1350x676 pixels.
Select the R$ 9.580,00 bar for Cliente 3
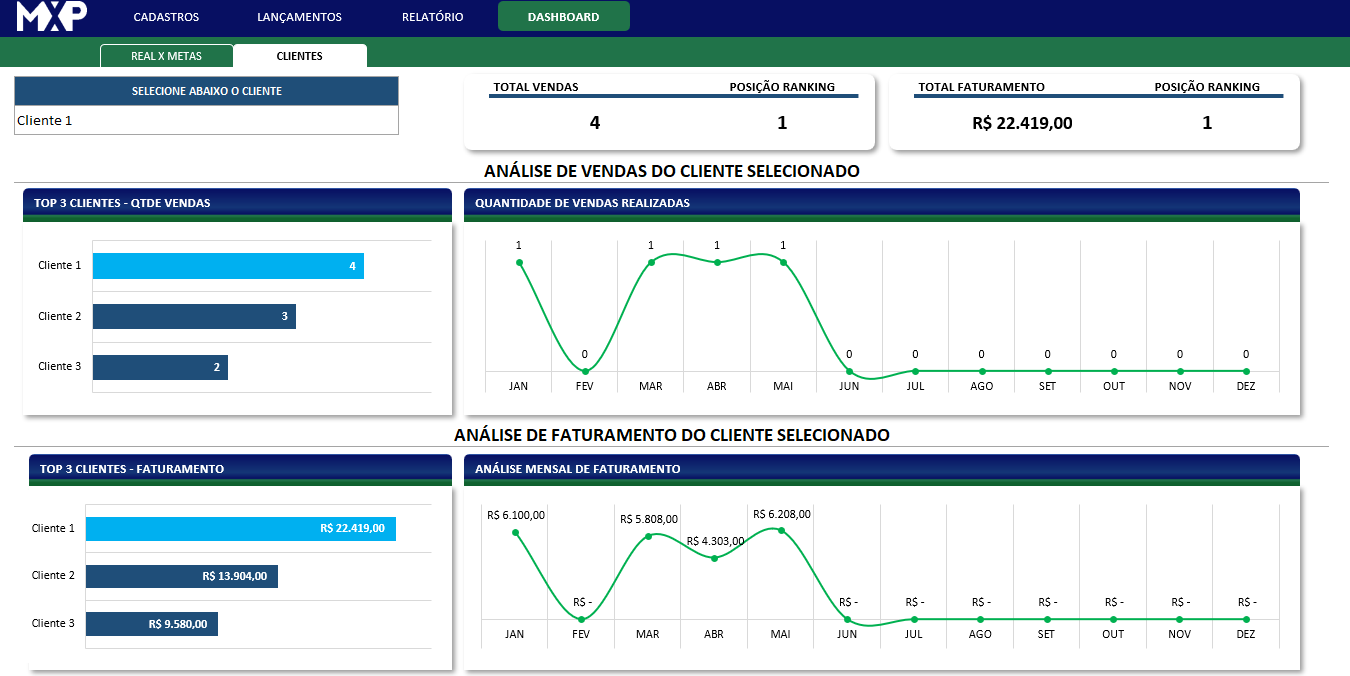(x=151, y=624)
